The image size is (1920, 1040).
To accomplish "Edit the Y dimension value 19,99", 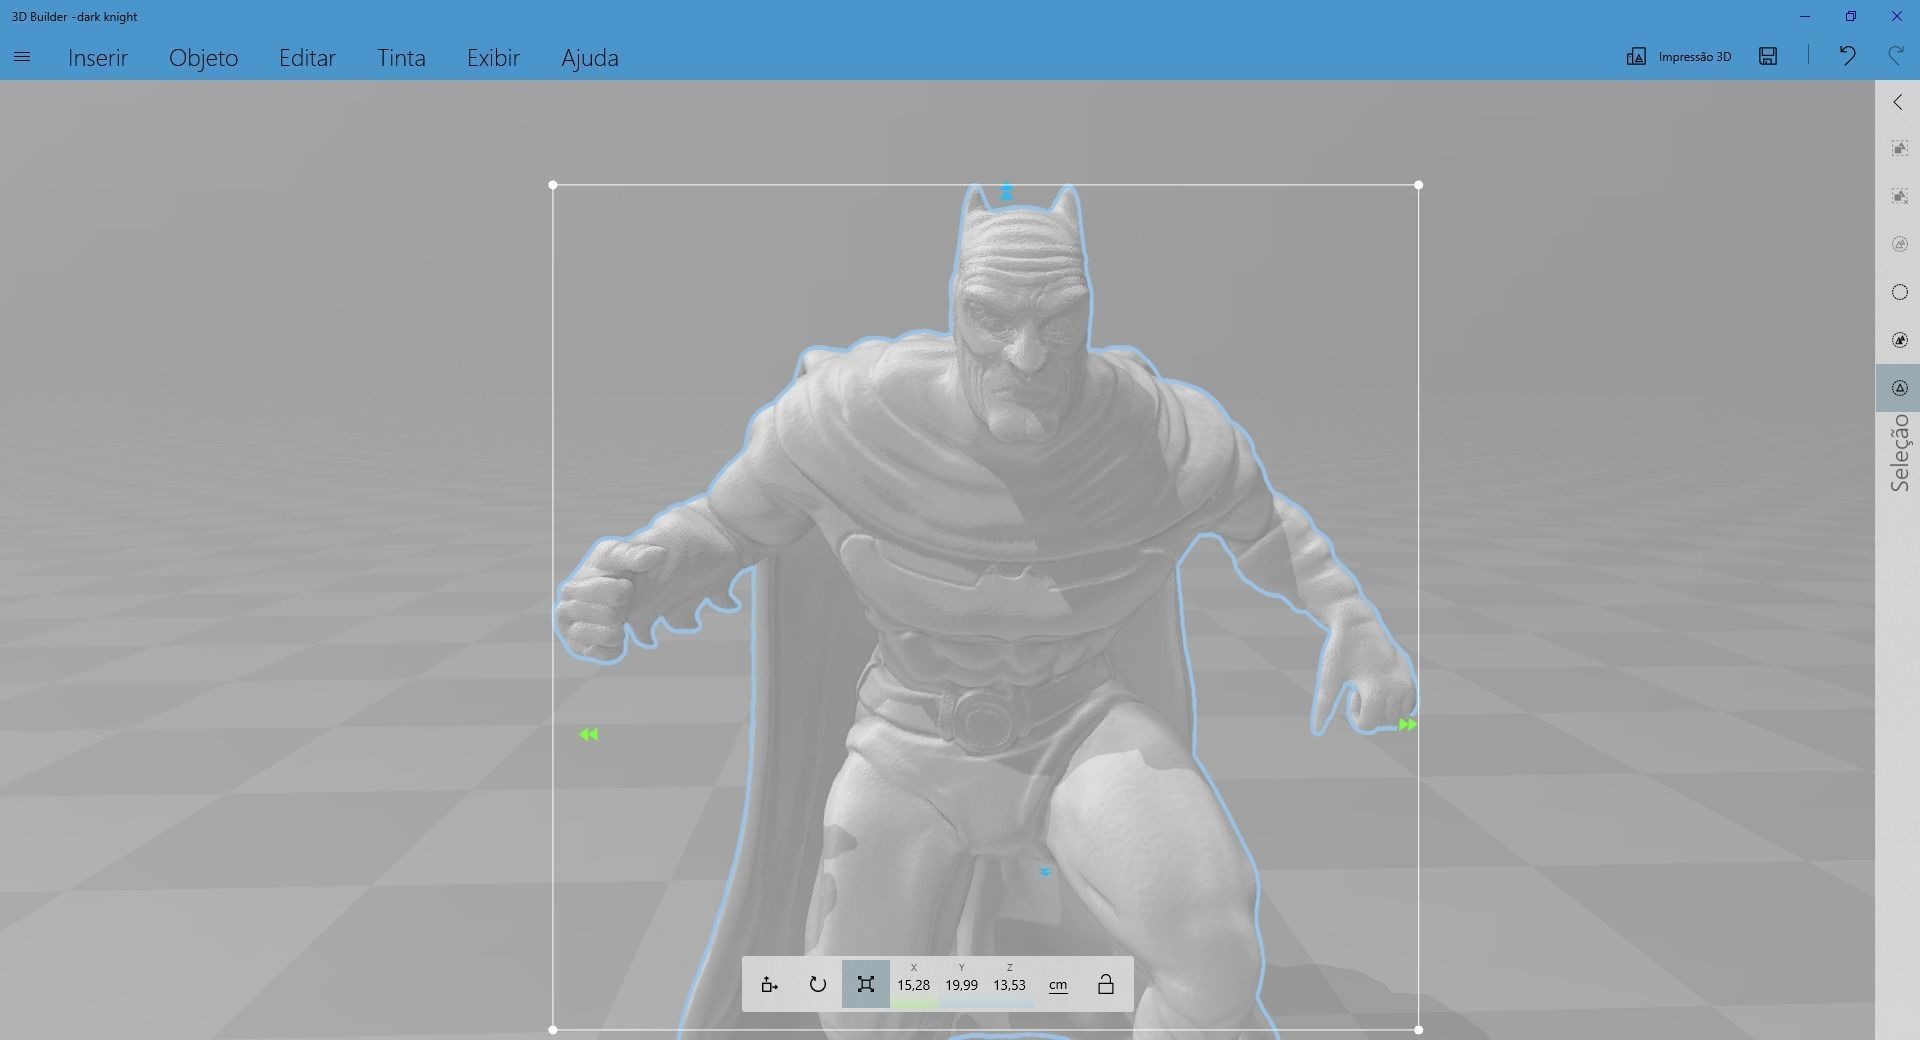I will pyautogui.click(x=961, y=985).
